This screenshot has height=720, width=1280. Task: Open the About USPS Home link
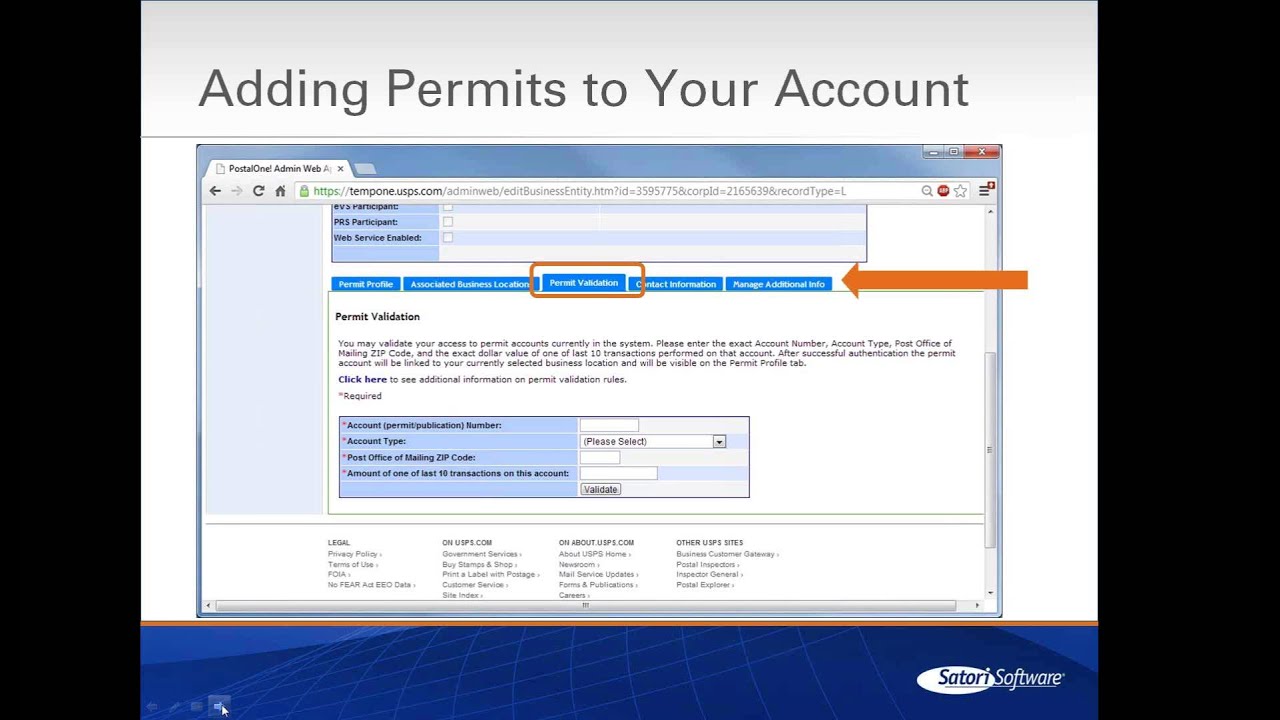point(595,554)
